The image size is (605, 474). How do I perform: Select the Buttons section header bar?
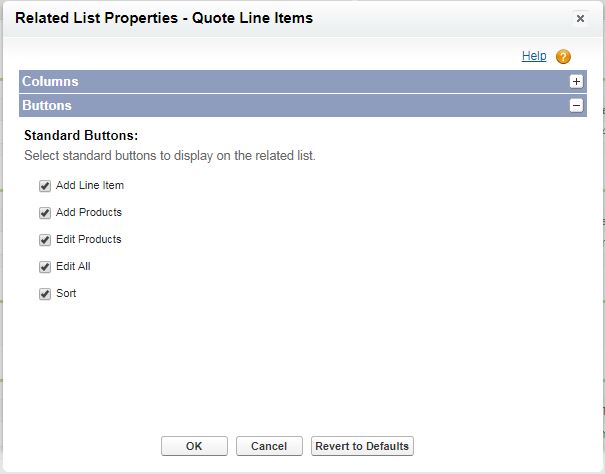coord(290,105)
